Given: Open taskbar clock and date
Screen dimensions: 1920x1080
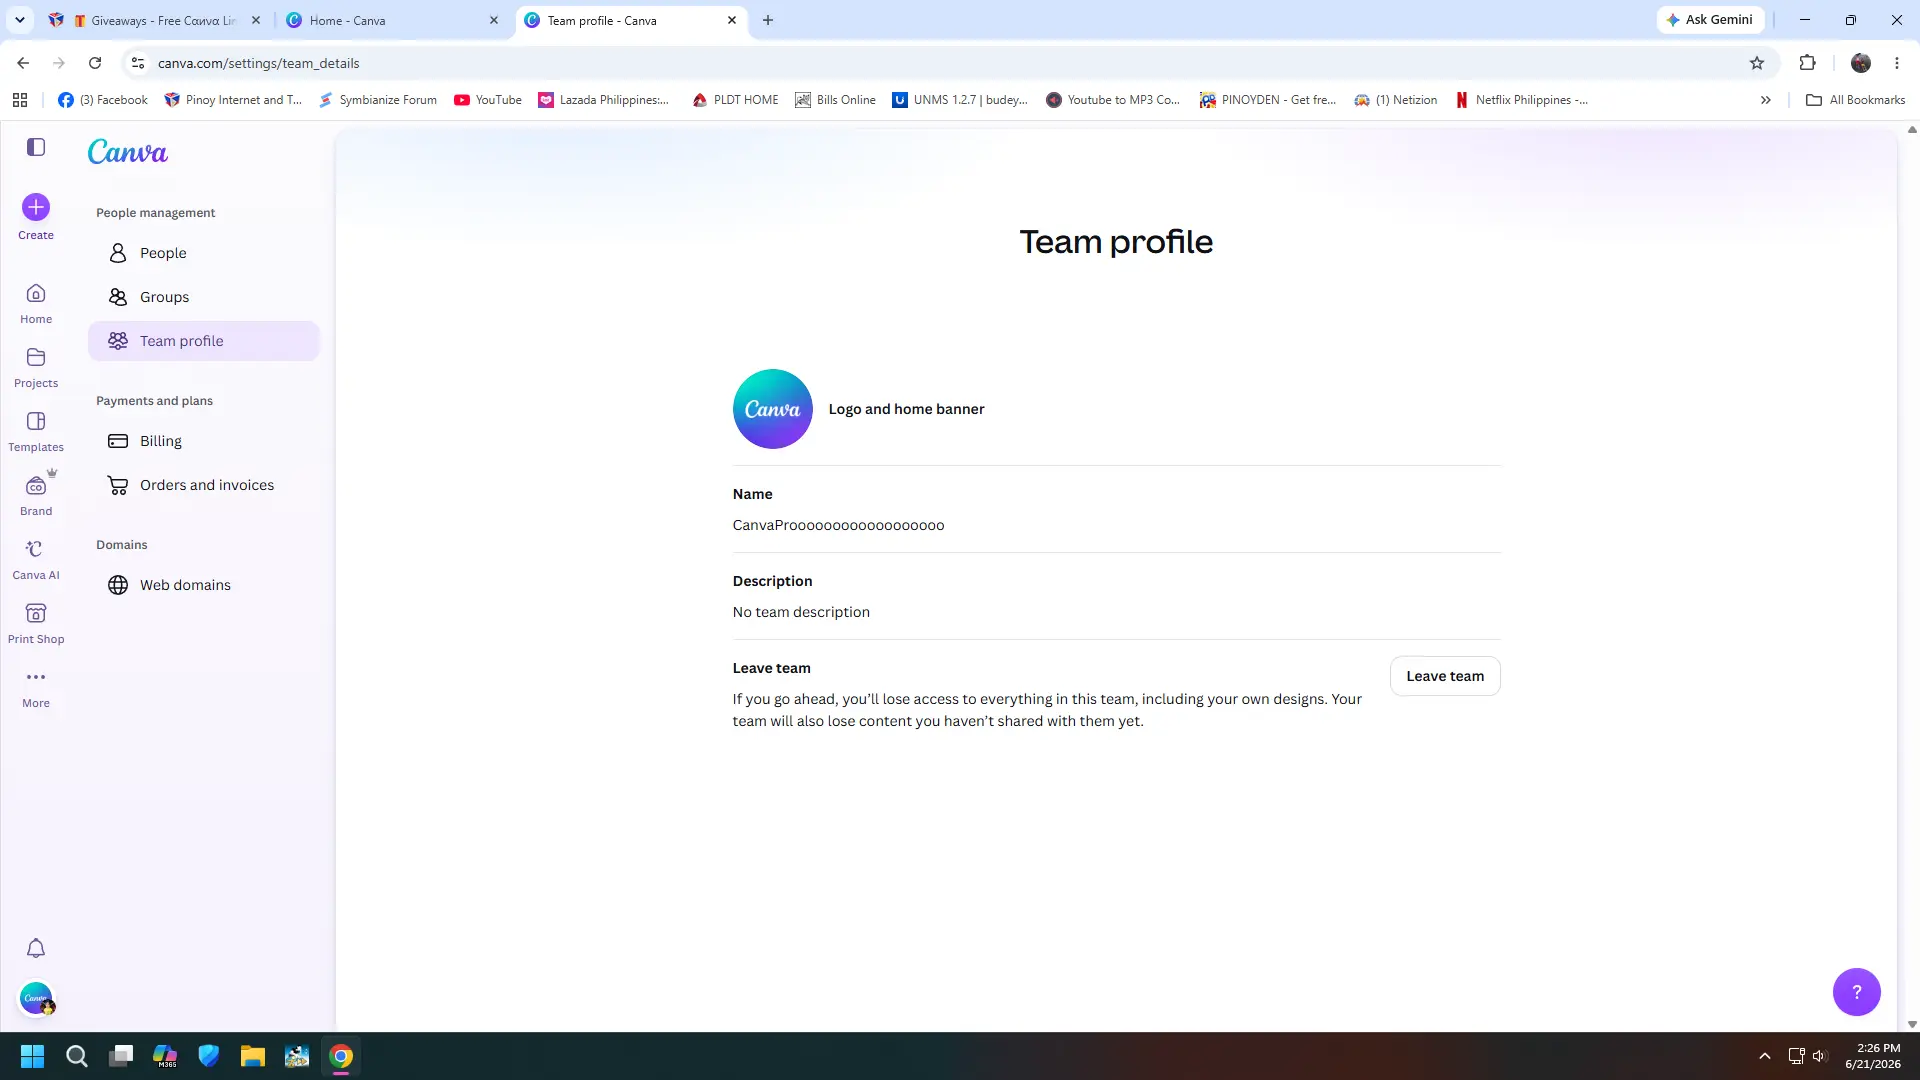Looking at the screenshot, I should 1873,1056.
